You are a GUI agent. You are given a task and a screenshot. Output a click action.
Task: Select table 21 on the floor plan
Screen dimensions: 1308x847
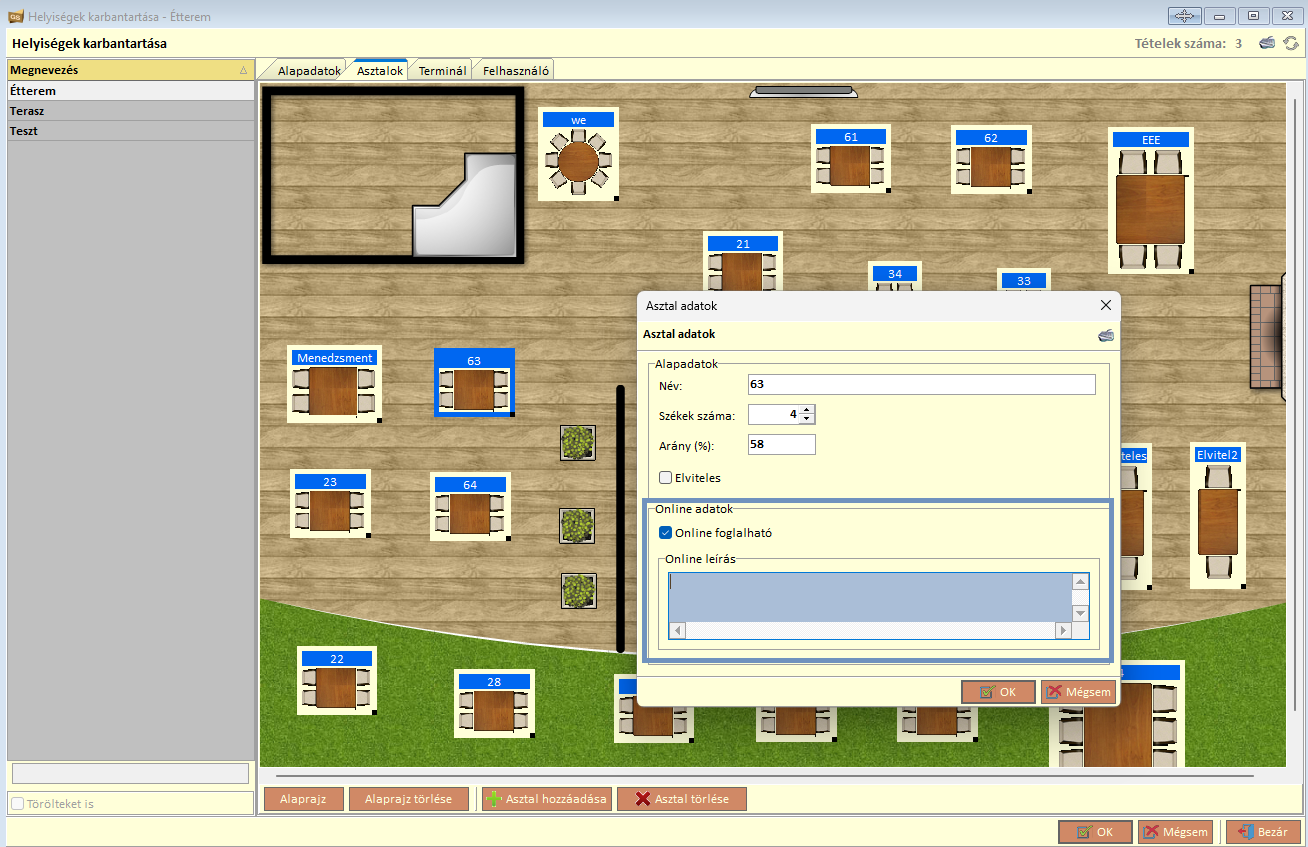(742, 262)
